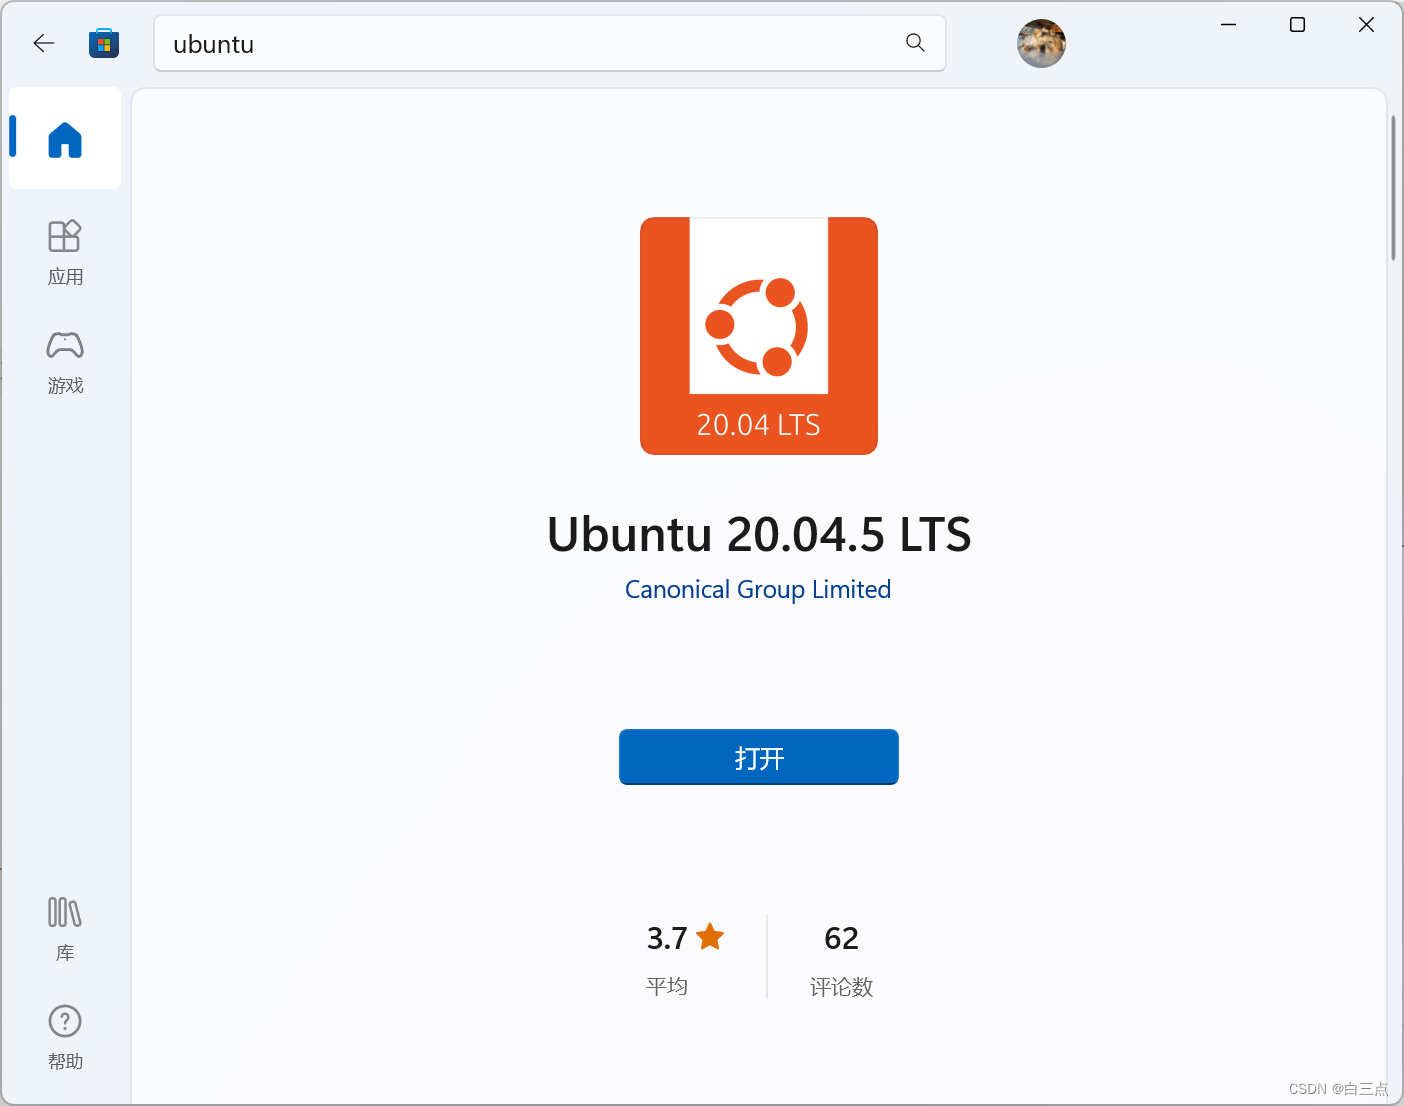
Task: Select the 应用 (Apps) sidebar icon
Action: pos(64,253)
